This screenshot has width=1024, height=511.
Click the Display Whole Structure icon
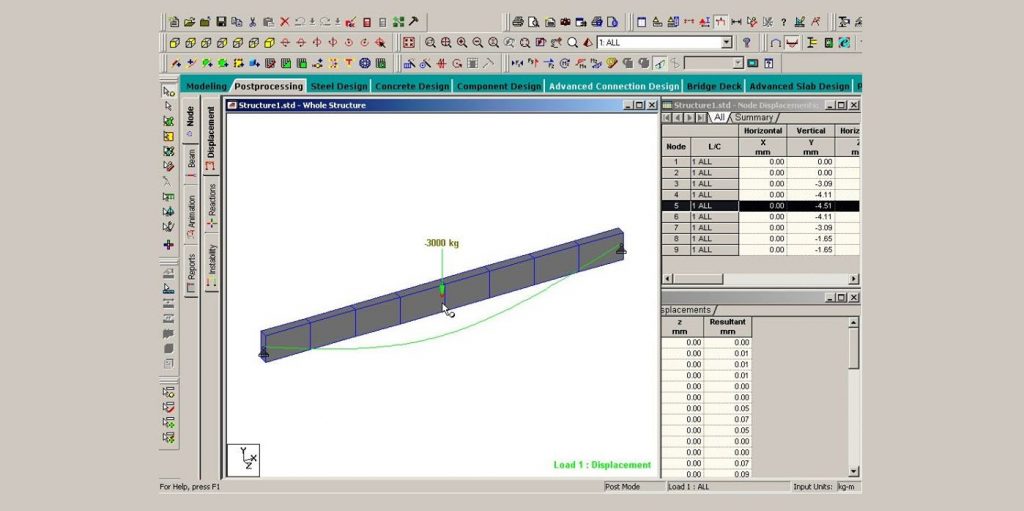point(408,43)
